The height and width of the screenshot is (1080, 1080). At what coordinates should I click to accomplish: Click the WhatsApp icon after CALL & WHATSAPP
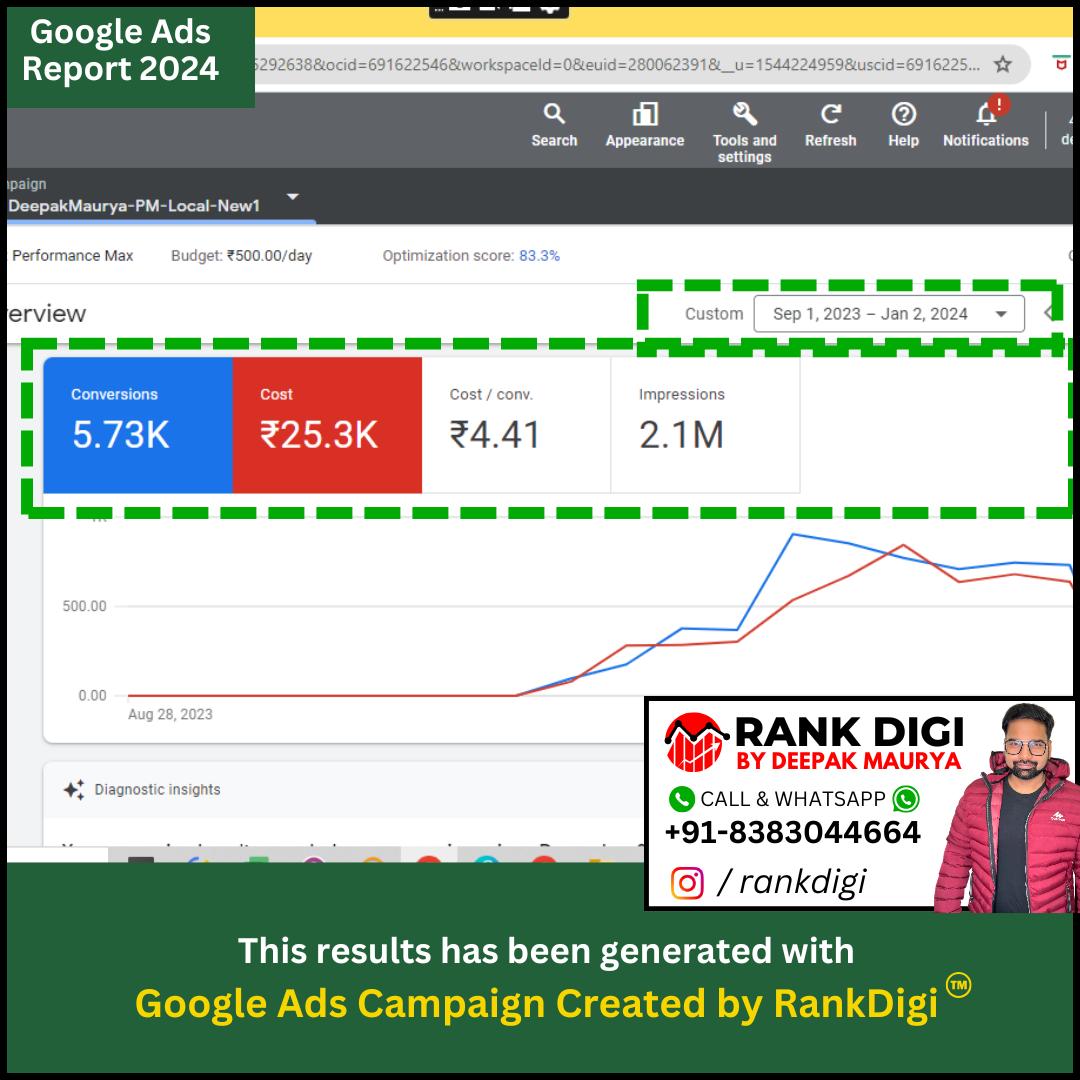(x=906, y=799)
